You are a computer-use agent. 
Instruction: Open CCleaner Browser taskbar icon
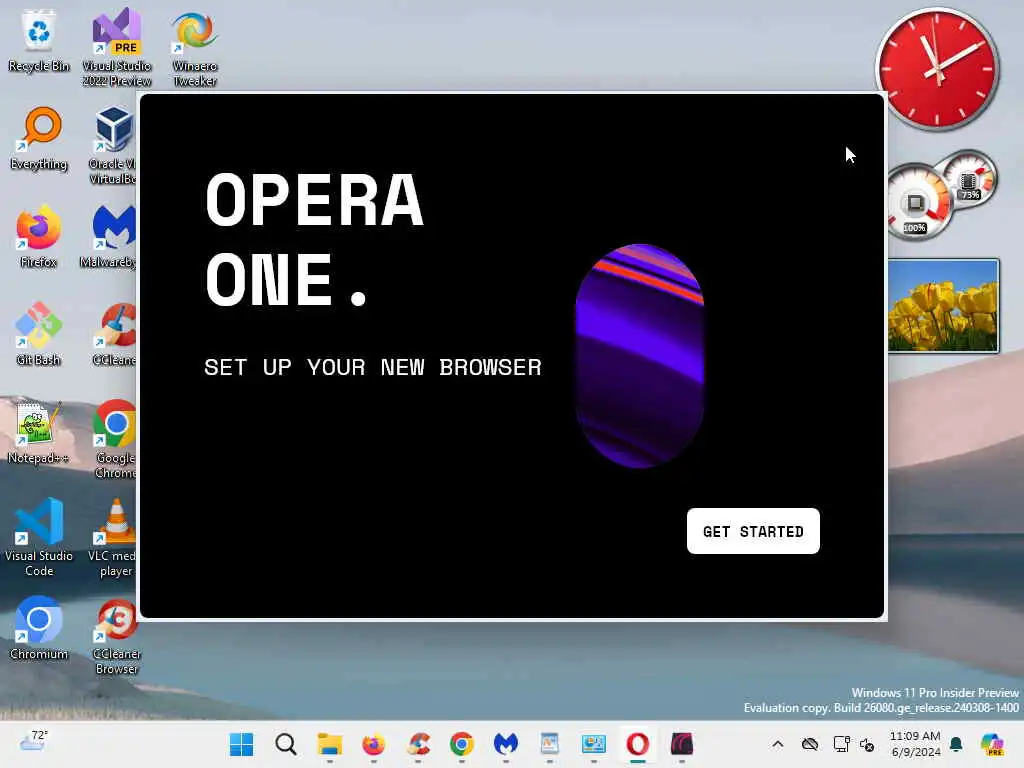coord(418,744)
